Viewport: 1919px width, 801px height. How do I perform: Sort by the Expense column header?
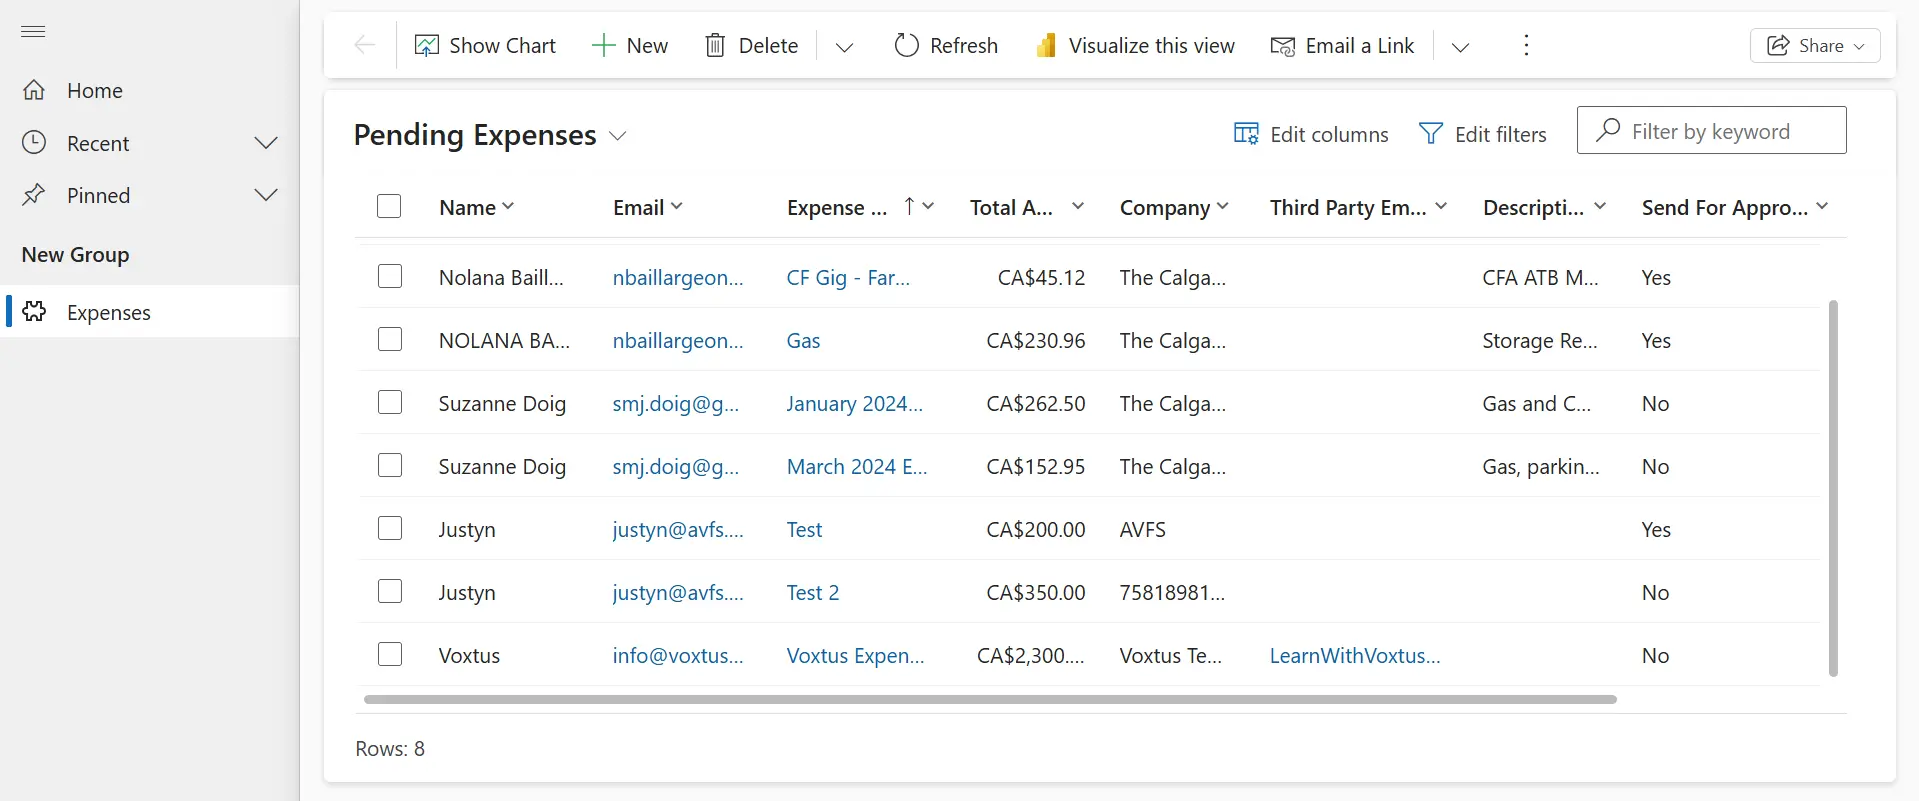pos(861,207)
